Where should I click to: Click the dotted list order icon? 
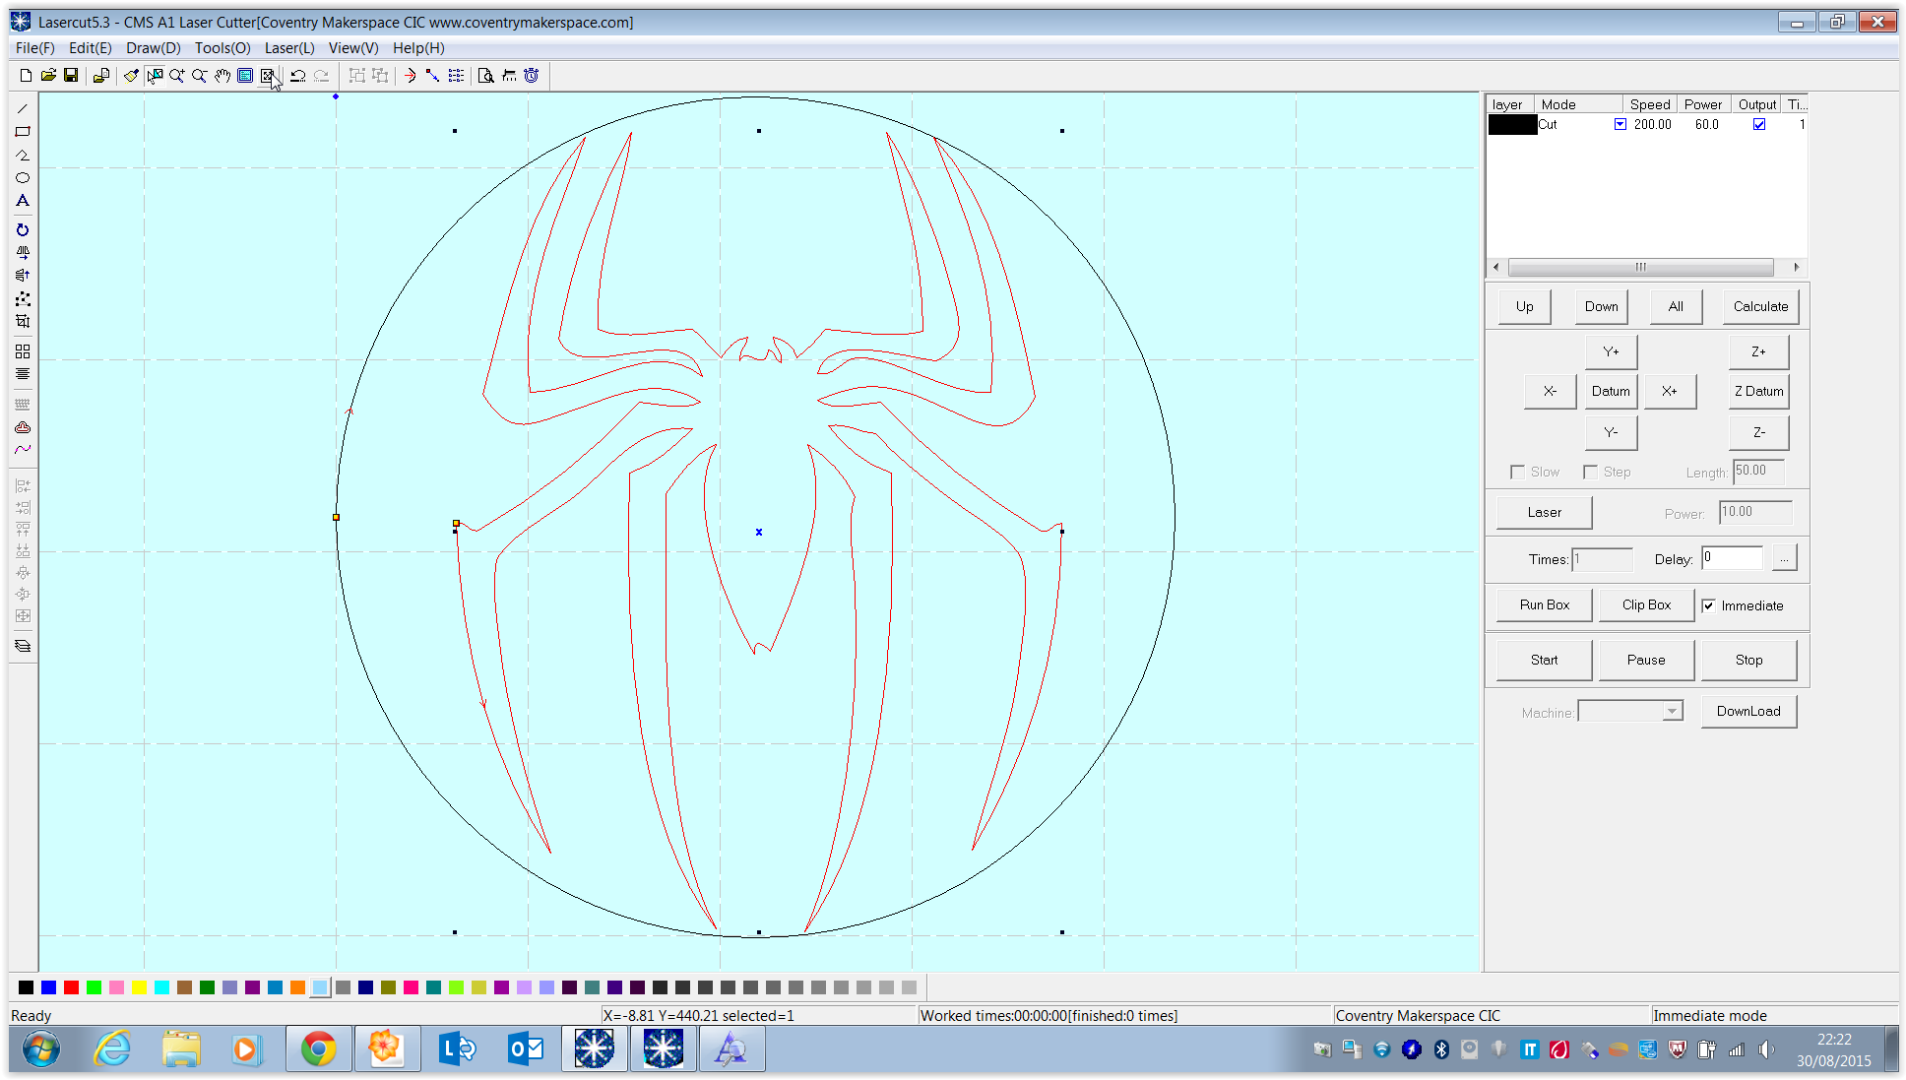[456, 76]
